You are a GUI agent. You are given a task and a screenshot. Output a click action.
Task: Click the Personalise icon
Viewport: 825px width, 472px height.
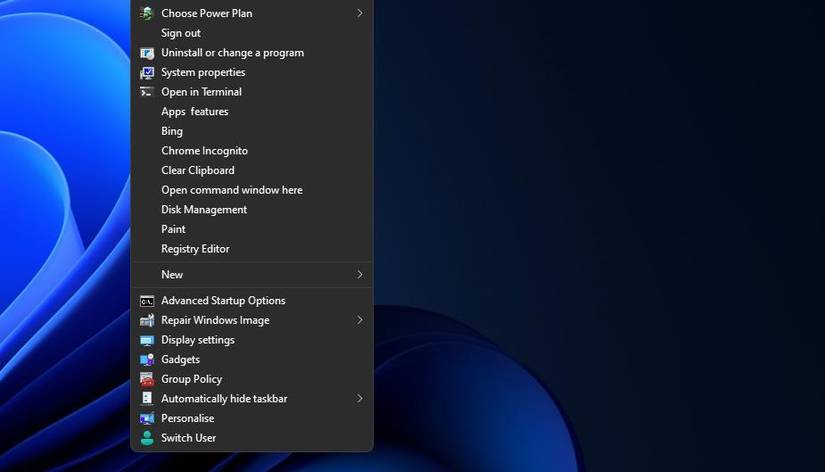tap(147, 418)
